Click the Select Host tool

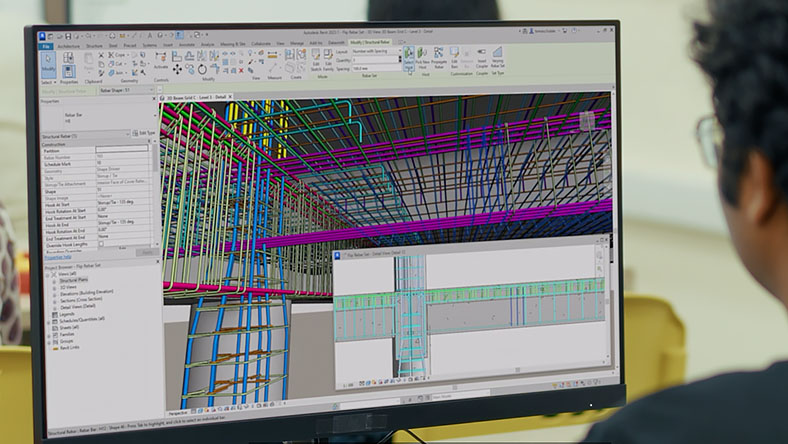pos(409,58)
